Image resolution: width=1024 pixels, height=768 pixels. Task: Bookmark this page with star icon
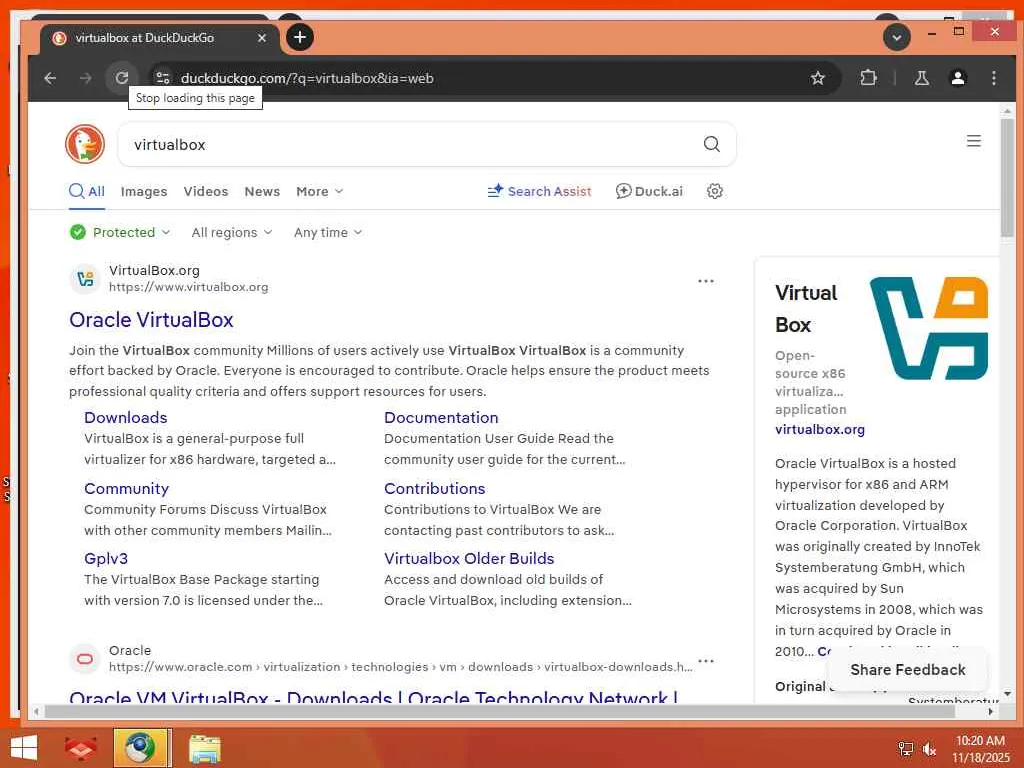818,78
